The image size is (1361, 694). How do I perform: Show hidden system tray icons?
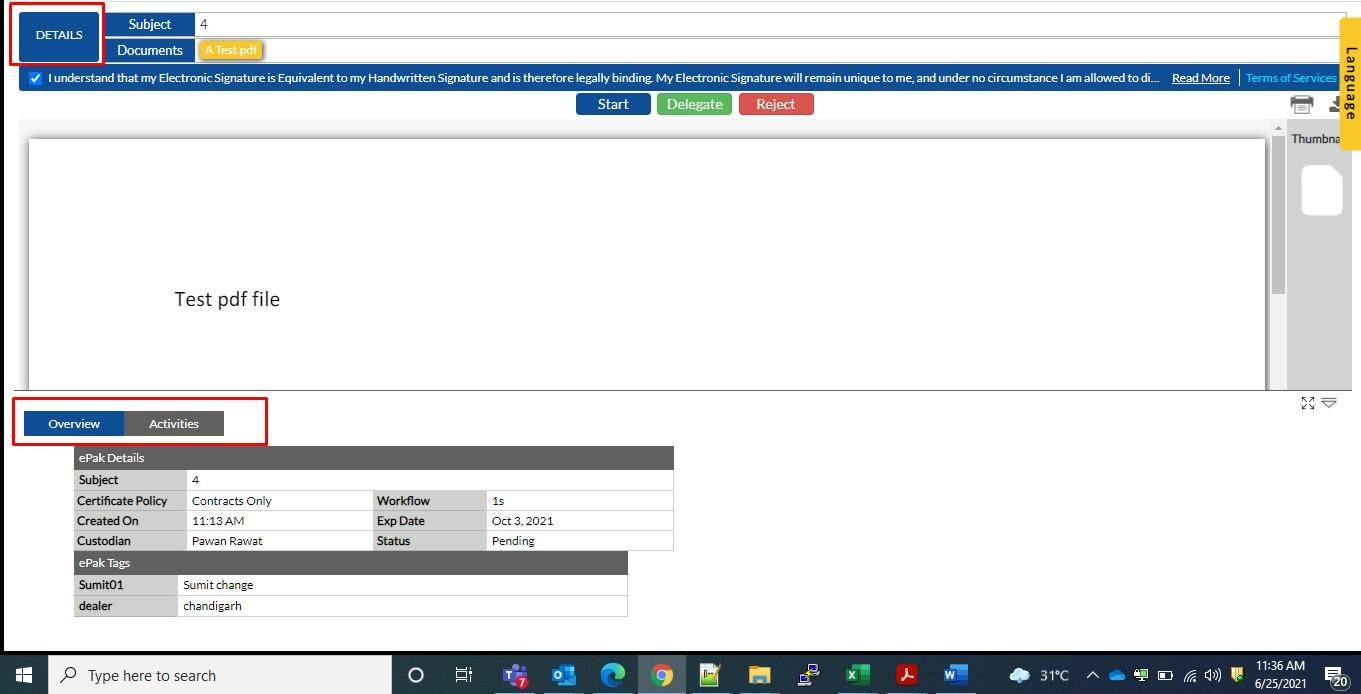(x=1092, y=675)
